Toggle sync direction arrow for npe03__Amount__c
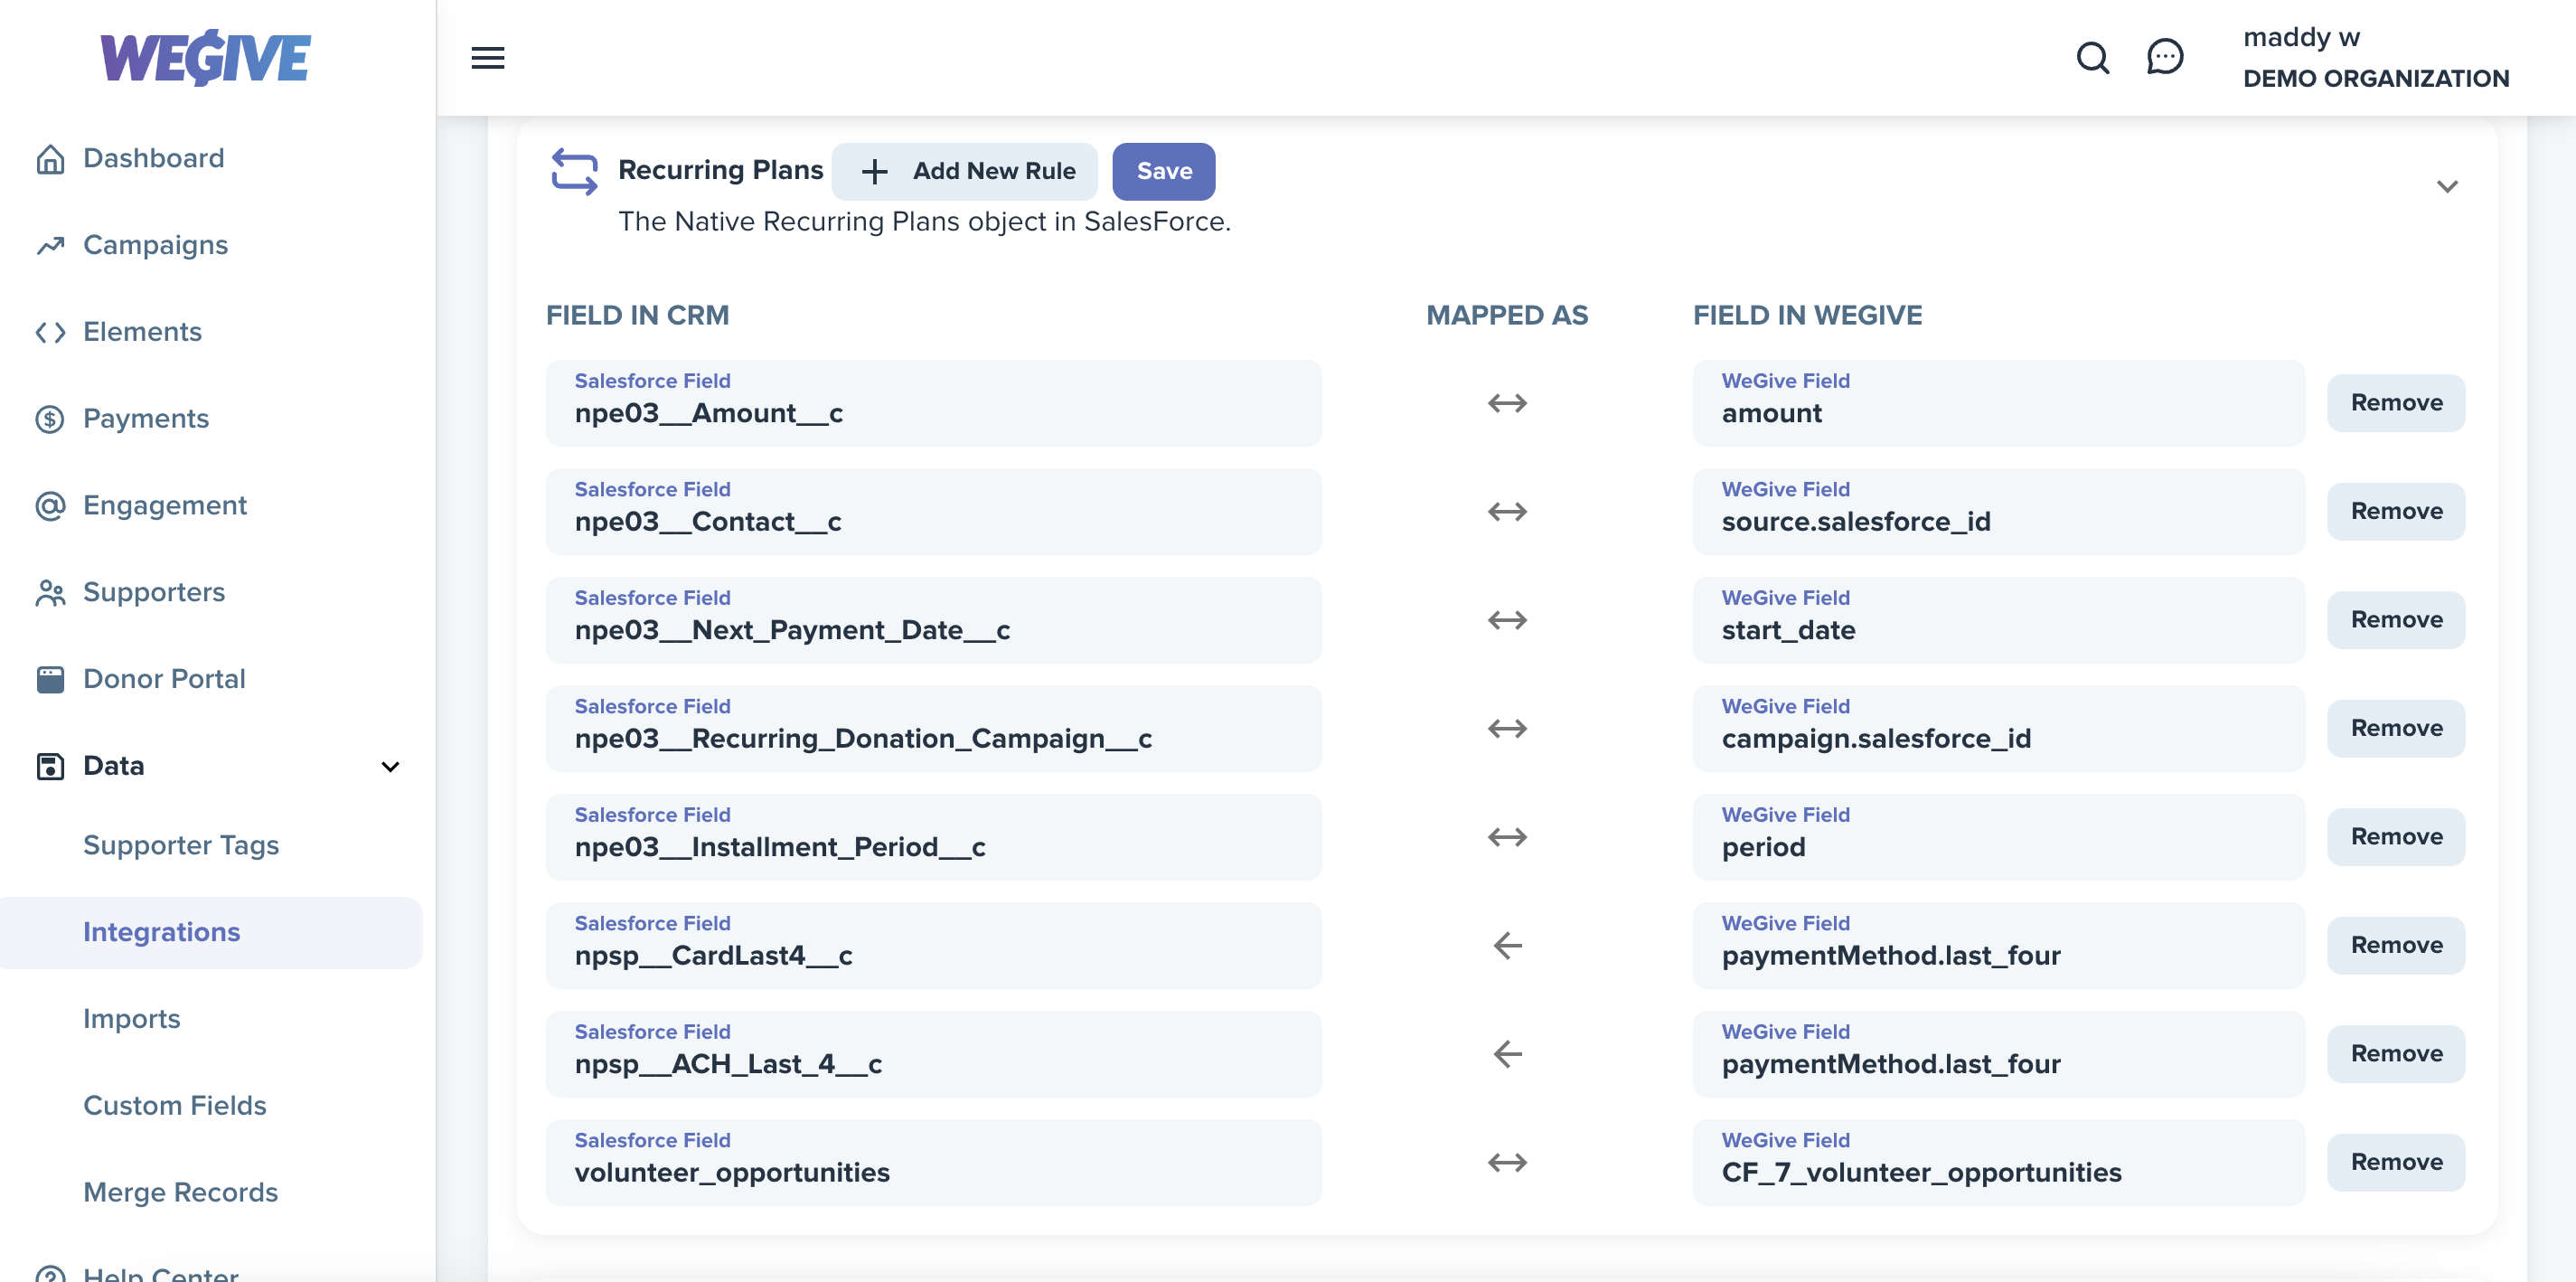2576x1282 pixels. click(x=1507, y=403)
